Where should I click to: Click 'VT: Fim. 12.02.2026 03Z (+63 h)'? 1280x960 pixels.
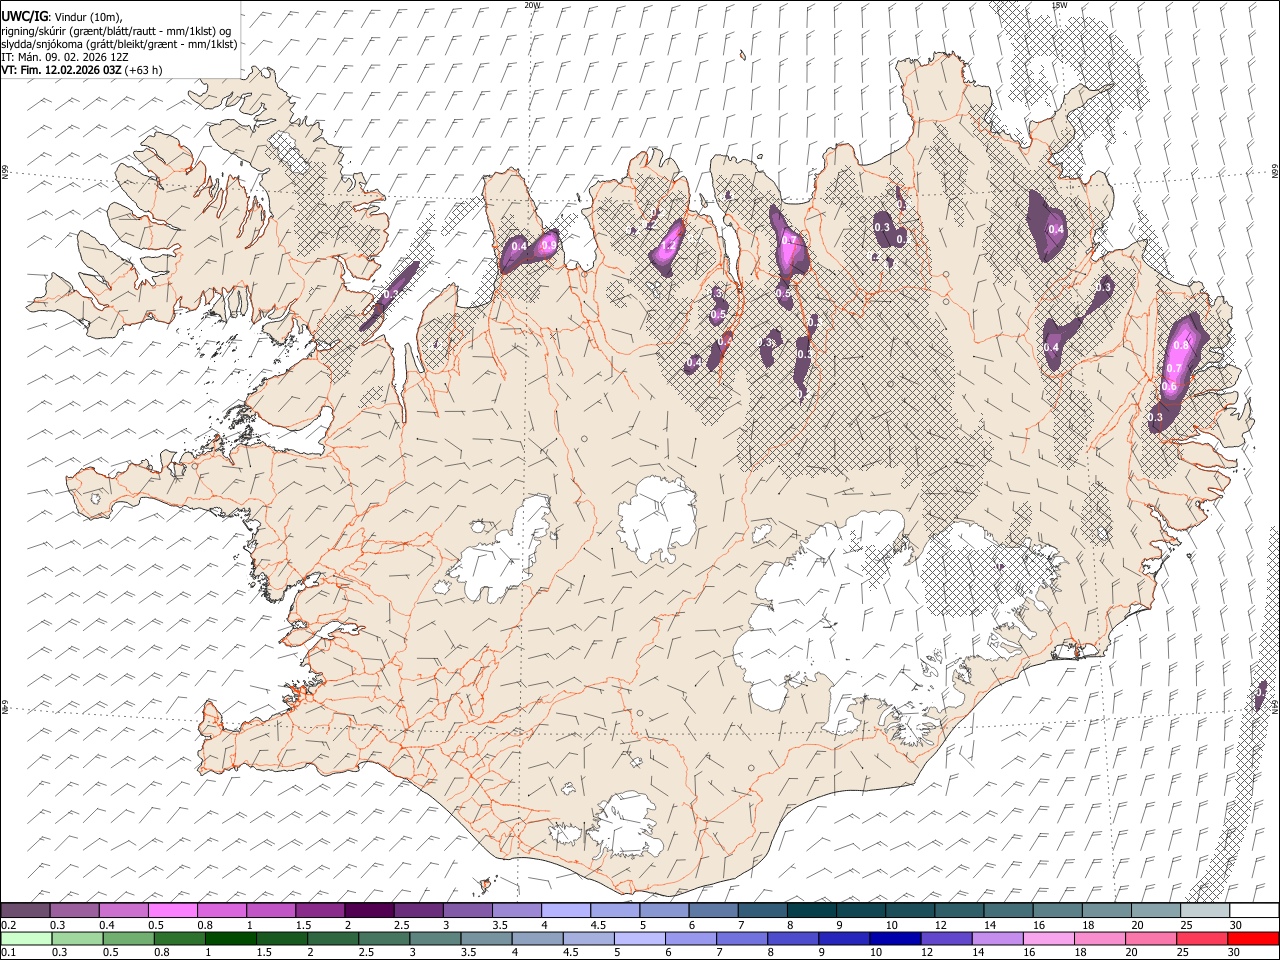click(x=82, y=70)
